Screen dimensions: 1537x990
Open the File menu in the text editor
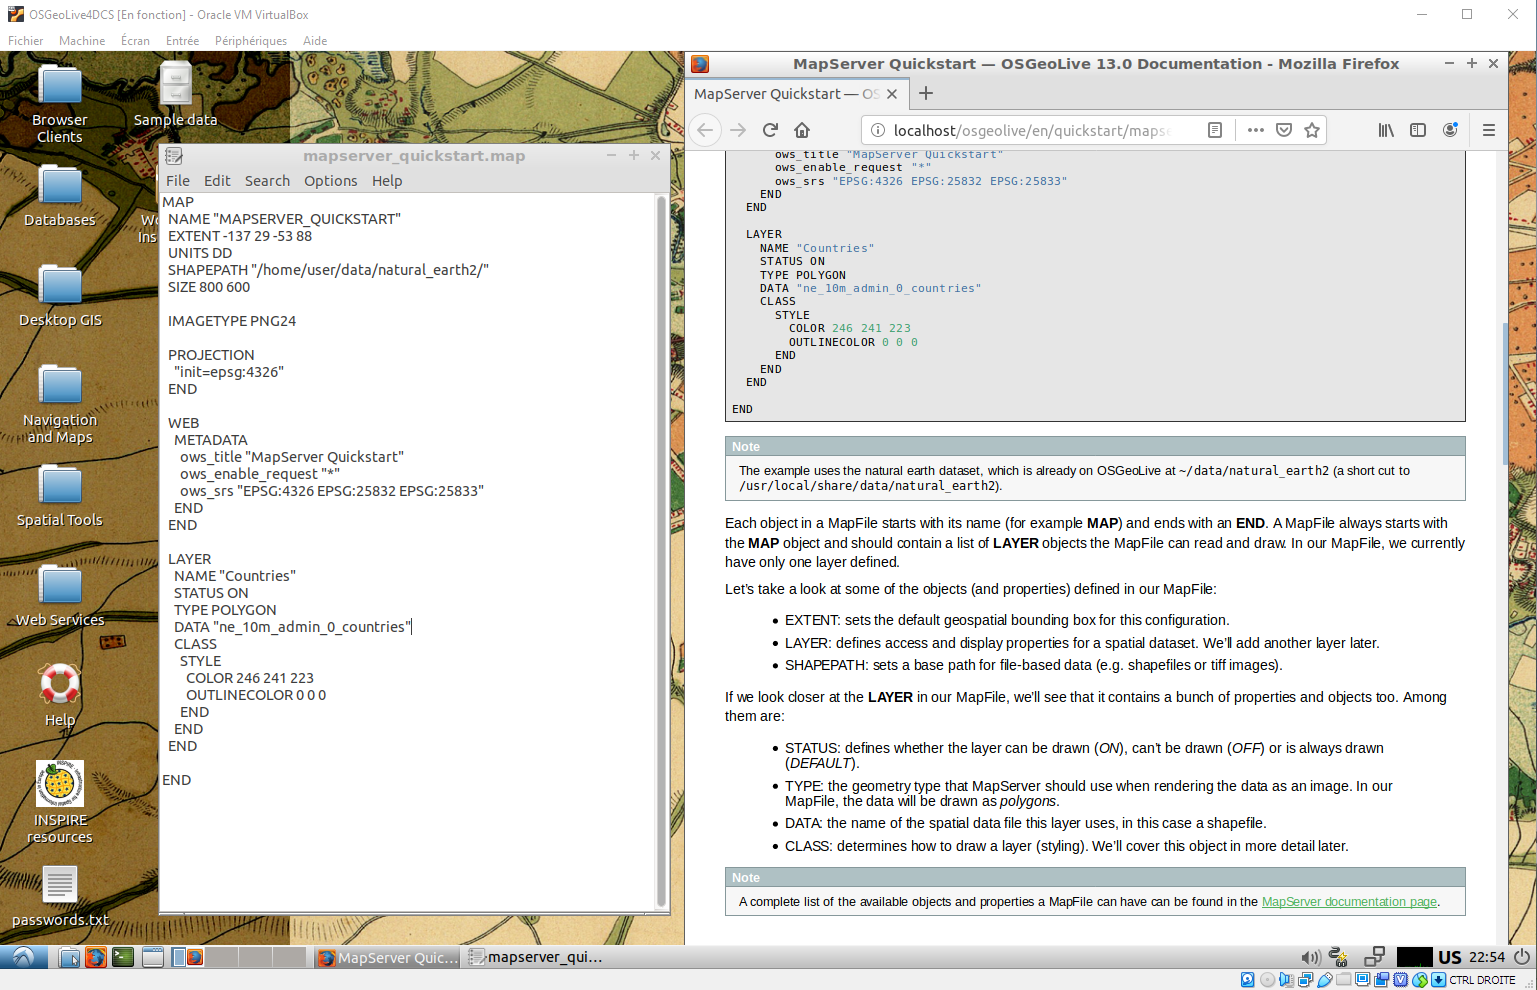pyautogui.click(x=178, y=181)
